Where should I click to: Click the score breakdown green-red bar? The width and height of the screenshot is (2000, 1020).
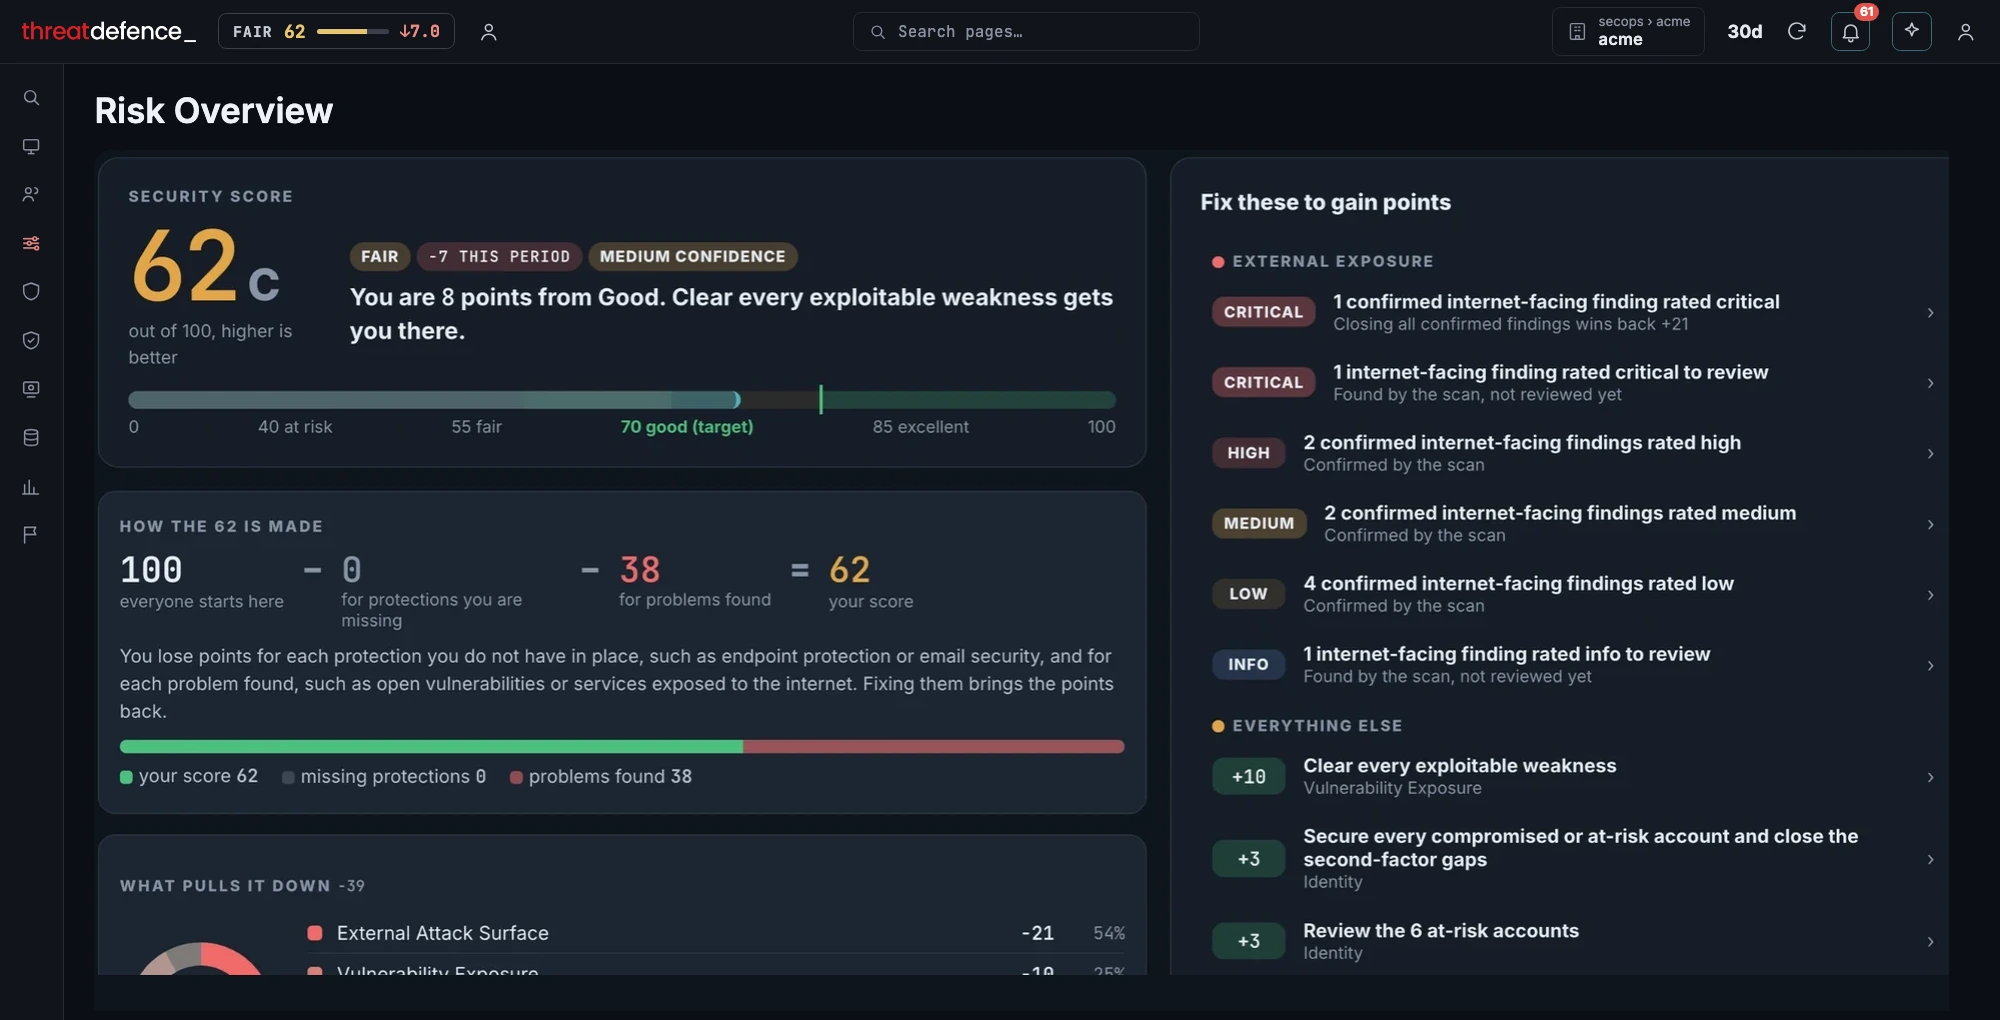pyautogui.click(x=622, y=747)
